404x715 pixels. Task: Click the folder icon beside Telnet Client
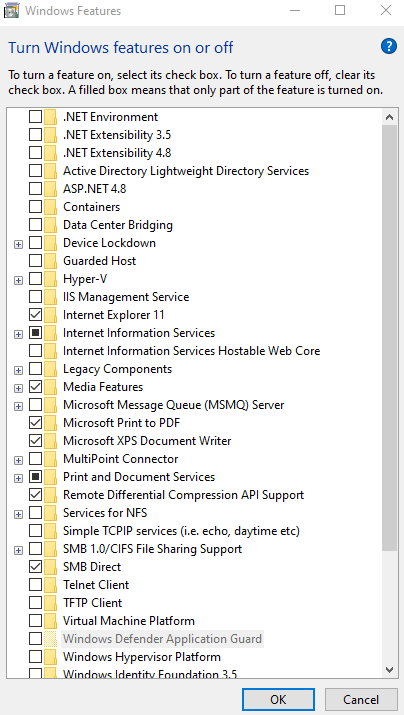click(50, 585)
